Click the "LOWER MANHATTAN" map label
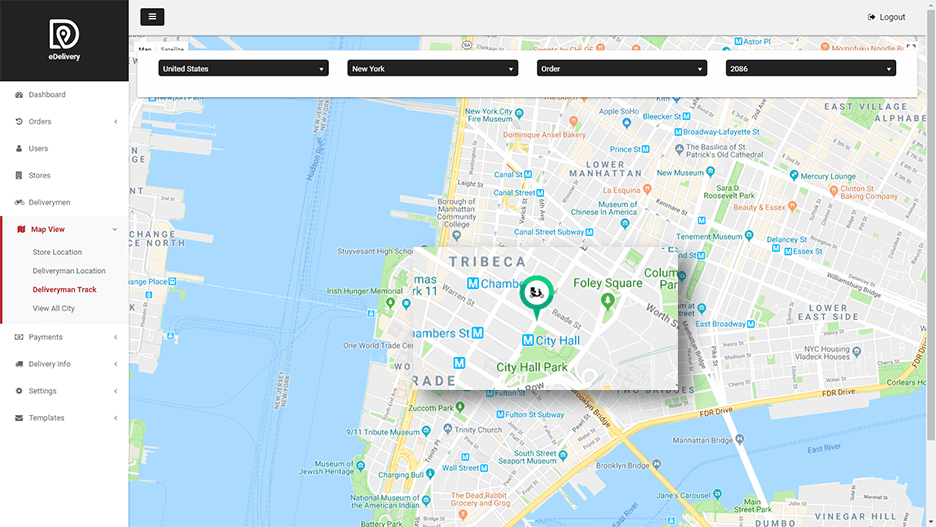Screen dimensions: 936x527 tap(605, 169)
